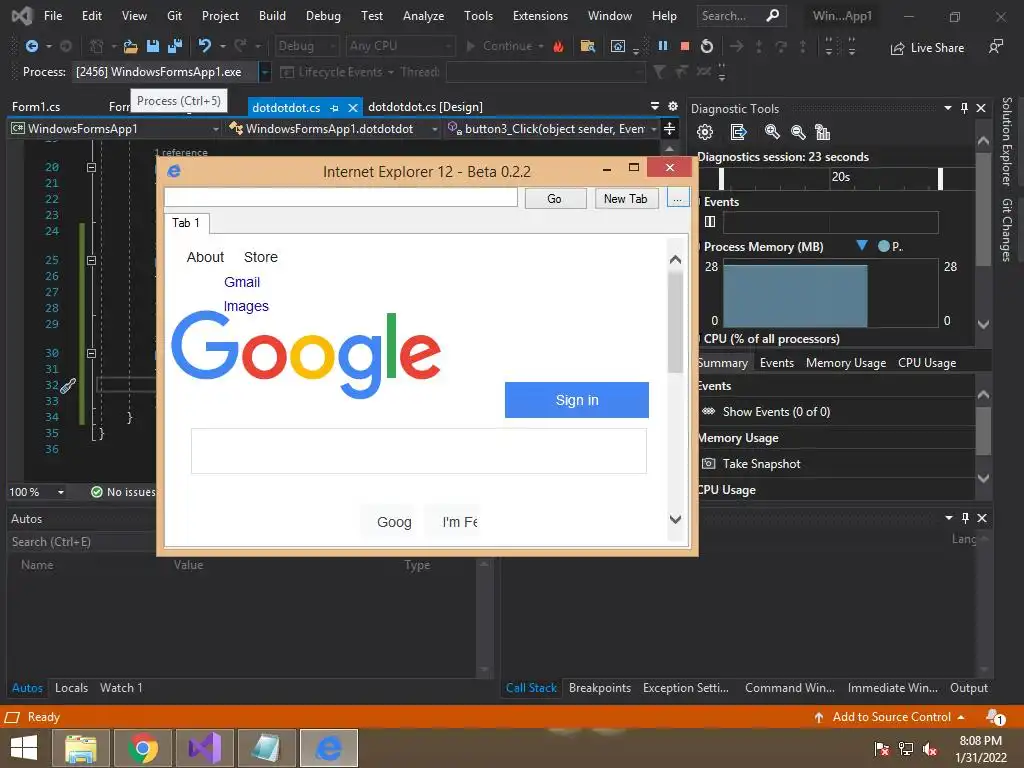Click Go button in Internet Explorer 12
This screenshot has height=768, width=1024.
point(554,199)
